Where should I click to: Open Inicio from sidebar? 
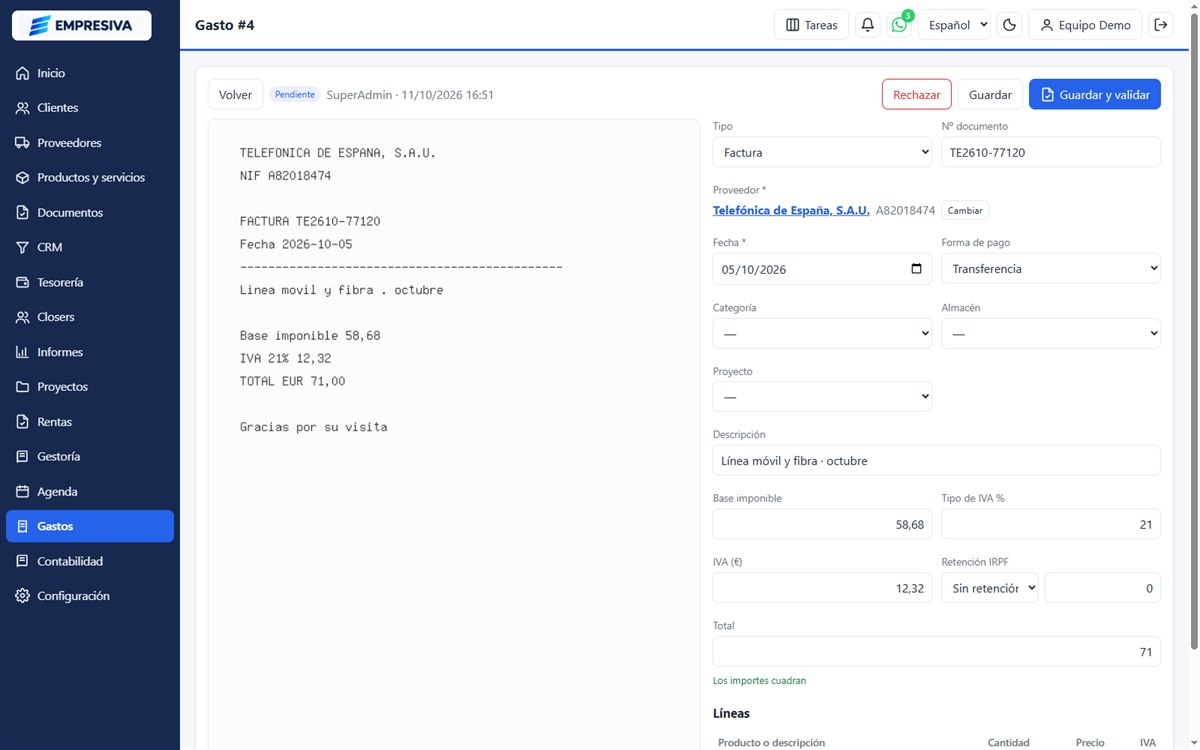(90, 73)
